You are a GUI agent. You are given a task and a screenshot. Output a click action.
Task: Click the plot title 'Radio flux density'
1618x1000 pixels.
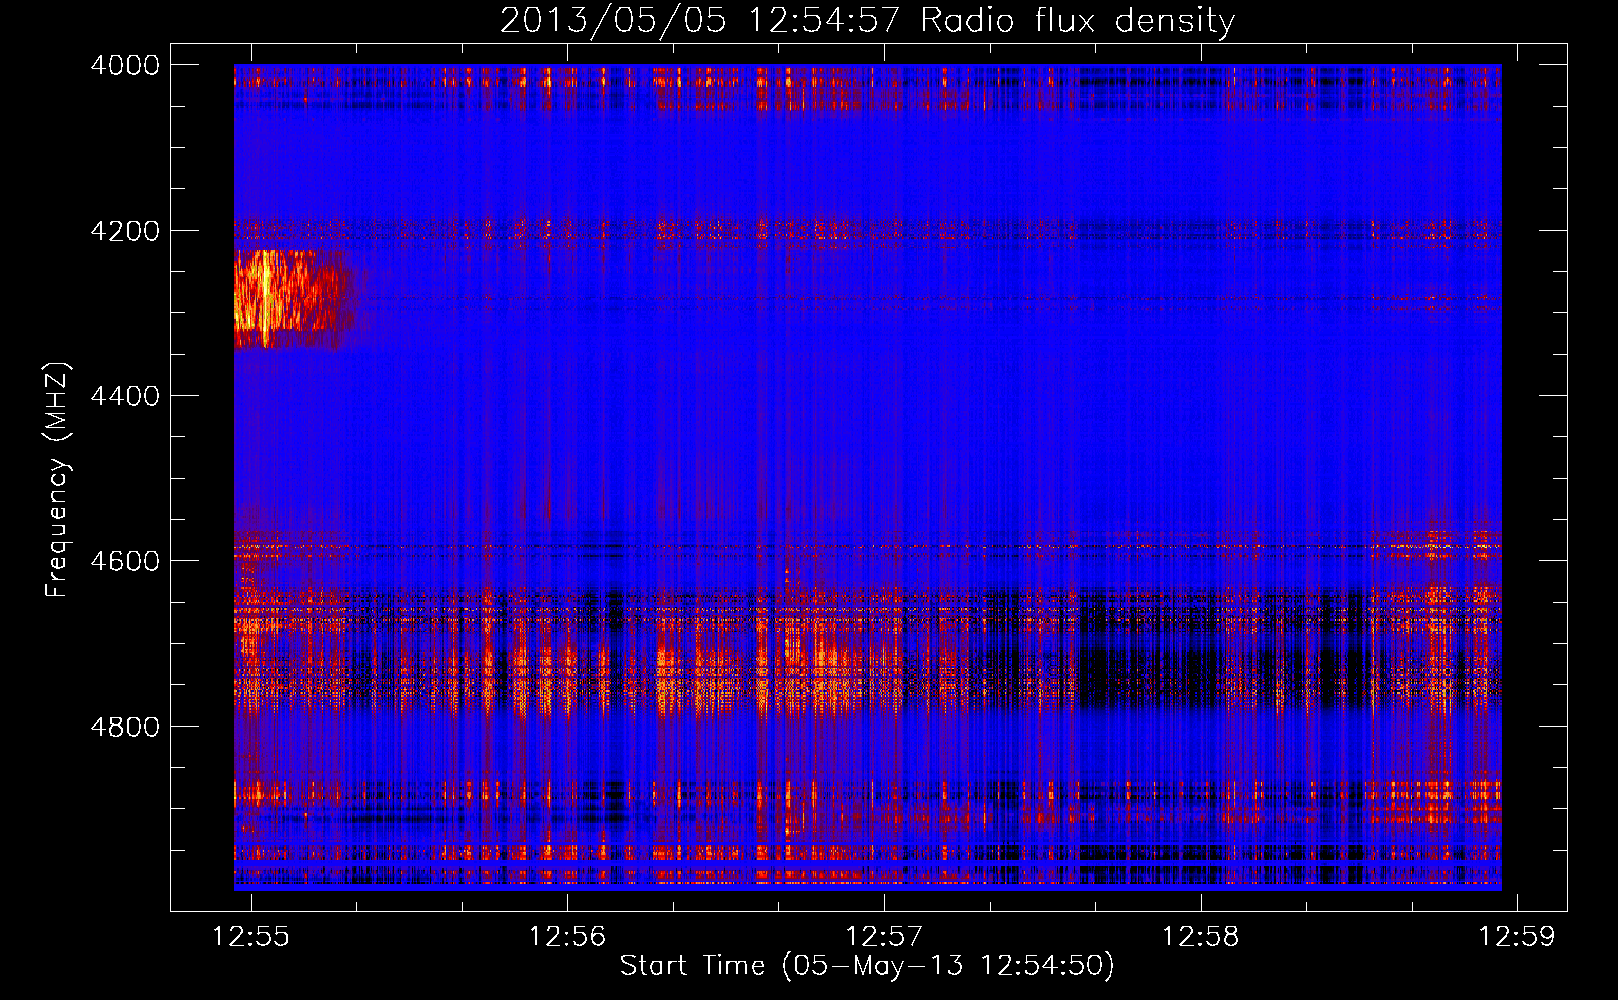click(x=1077, y=21)
